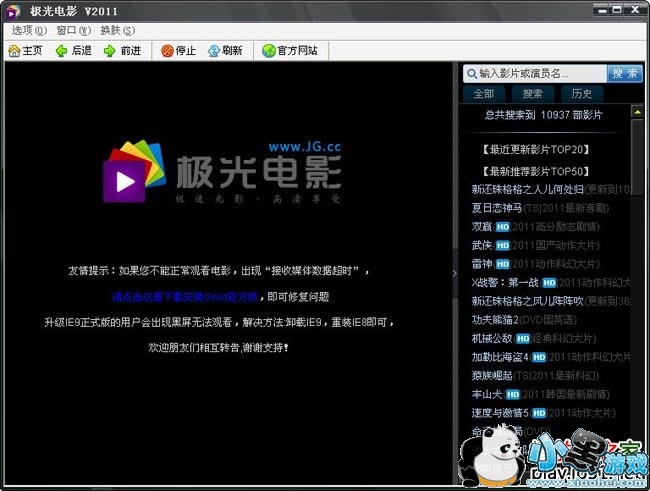Switch to the 搜索 tab
650x491 pixels.
533,94
